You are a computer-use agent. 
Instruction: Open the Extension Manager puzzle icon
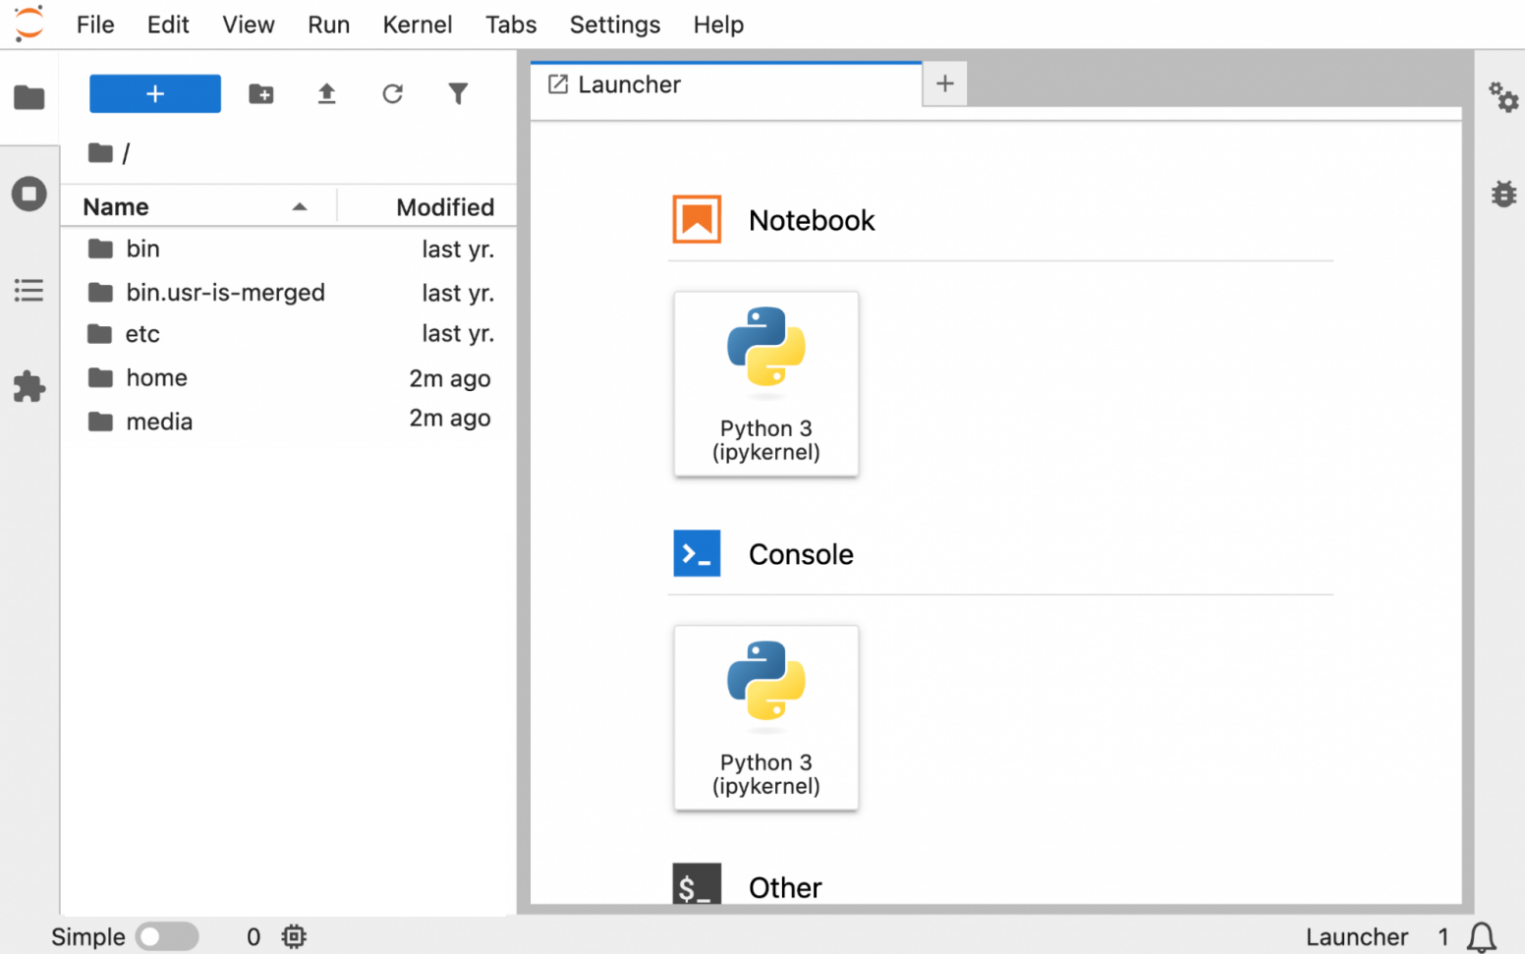coord(29,386)
